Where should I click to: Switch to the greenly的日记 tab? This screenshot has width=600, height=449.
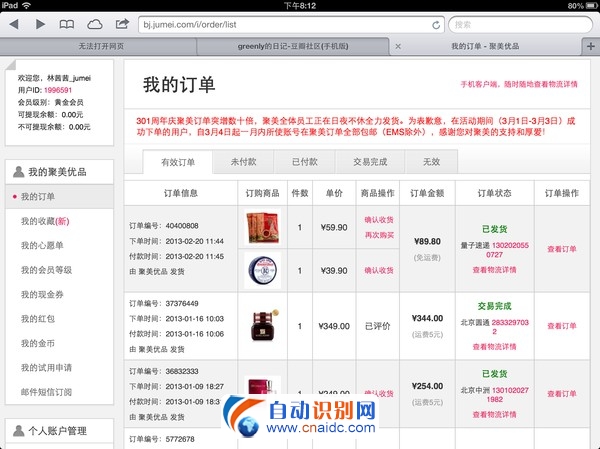click(293, 46)
